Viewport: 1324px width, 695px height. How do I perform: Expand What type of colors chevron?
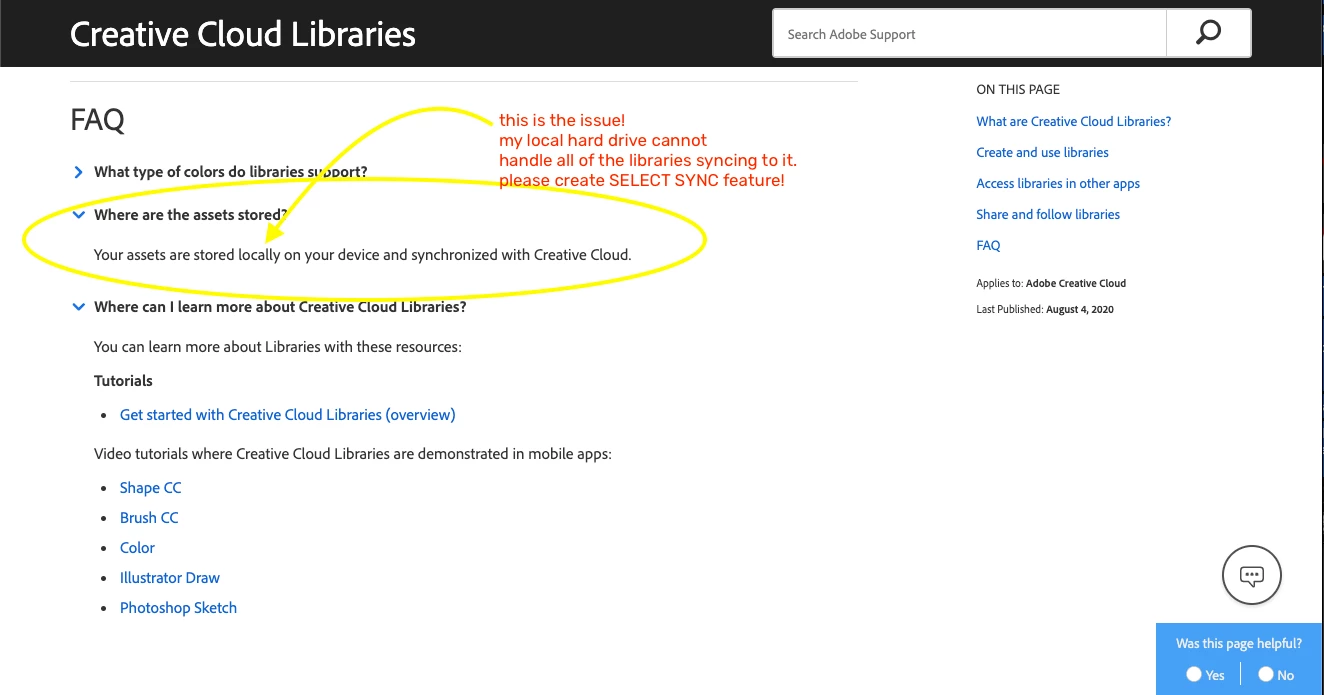[x=78, y=172]
